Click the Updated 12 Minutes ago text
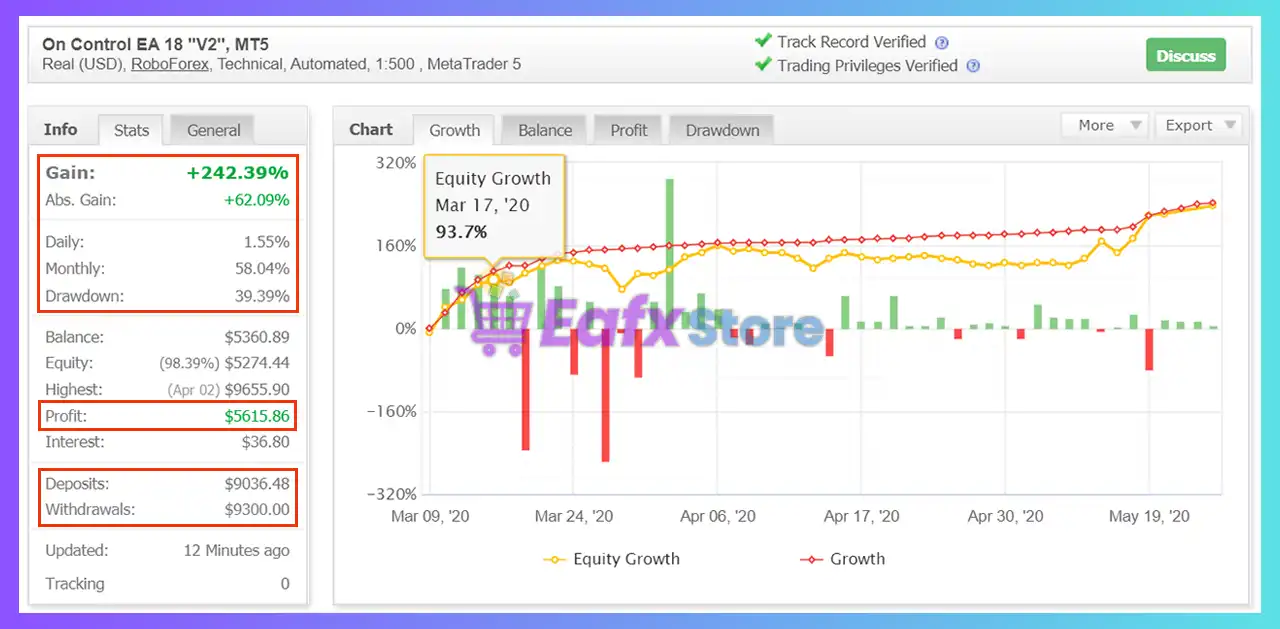This screenshot has width=1280, height=629. click(x=236, y=550)
